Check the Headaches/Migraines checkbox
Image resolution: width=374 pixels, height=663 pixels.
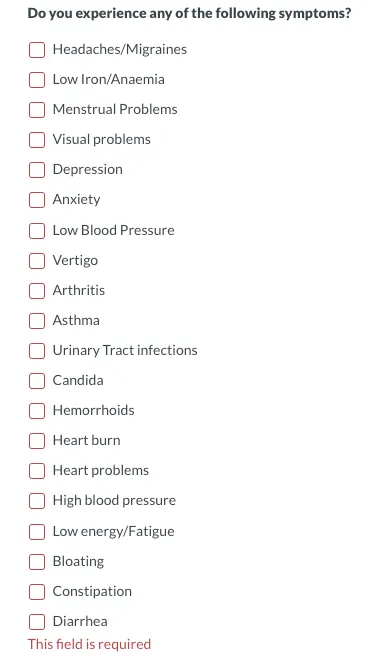coord(37,49)
